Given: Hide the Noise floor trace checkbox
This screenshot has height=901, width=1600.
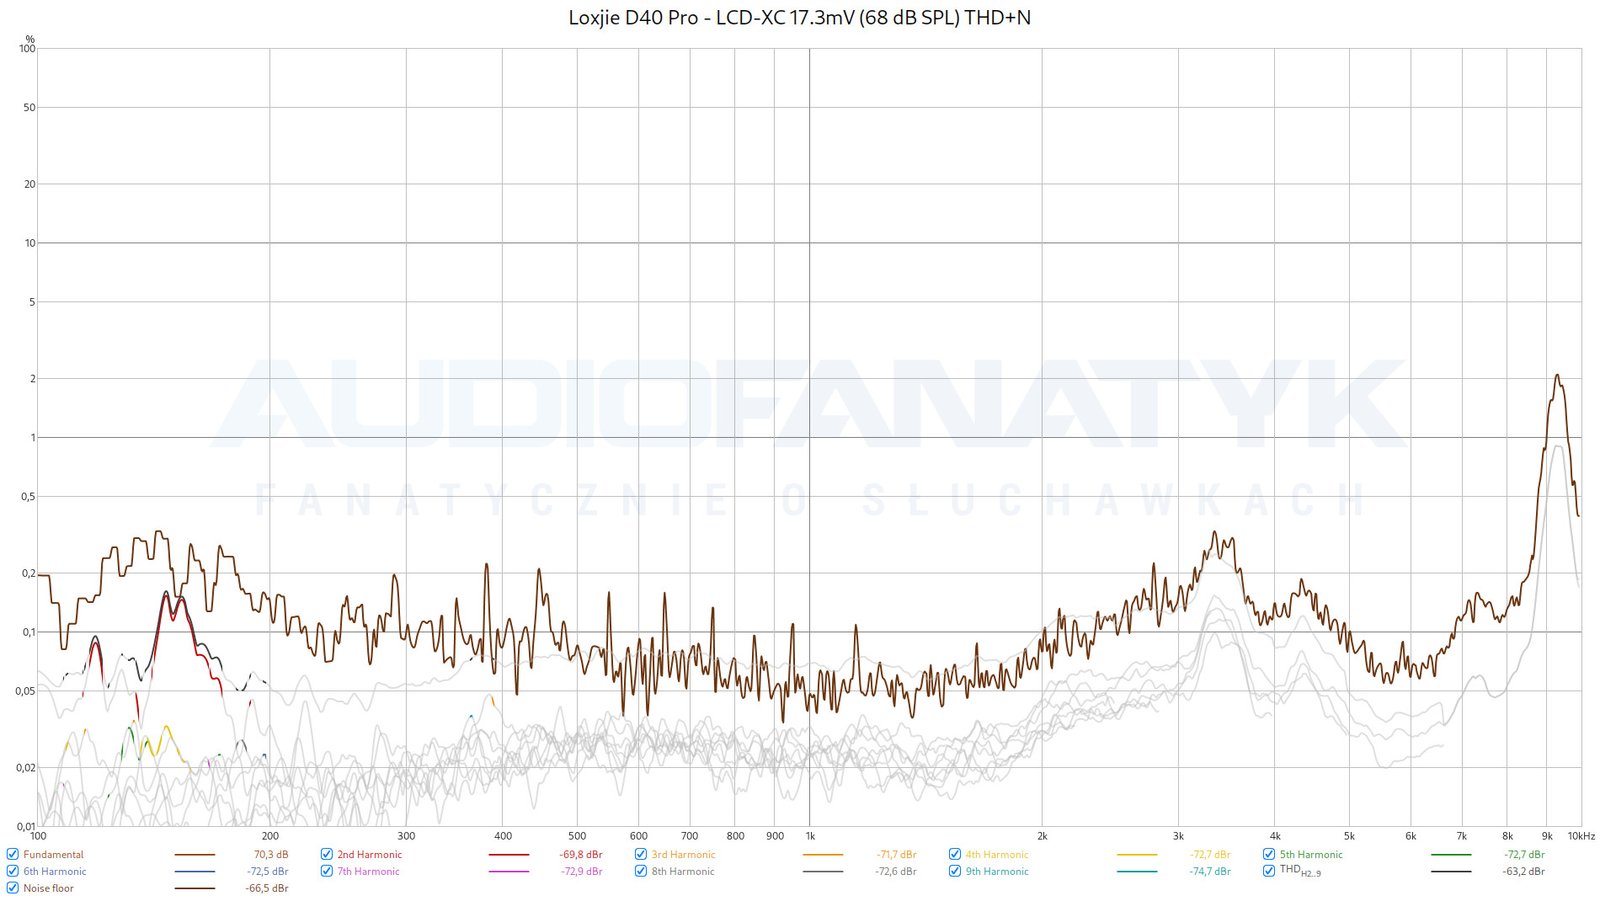Looking at the screenshot, I should pyautogui.click(x=12, y=888).
